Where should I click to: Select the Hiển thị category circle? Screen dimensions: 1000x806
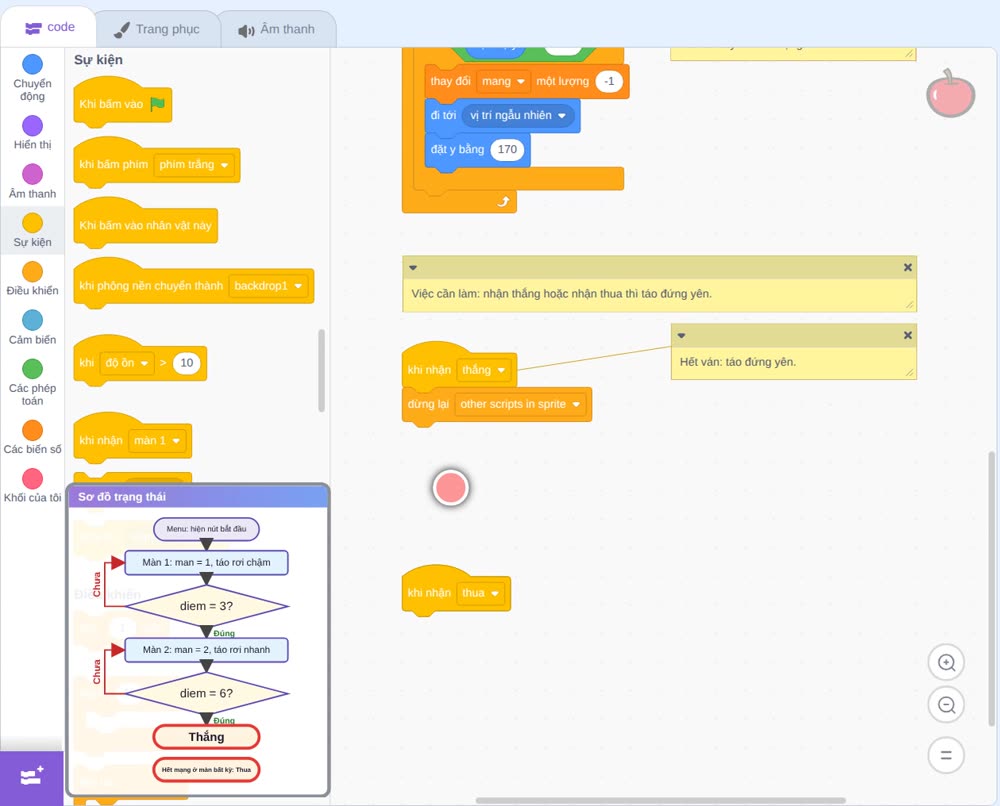33,126
